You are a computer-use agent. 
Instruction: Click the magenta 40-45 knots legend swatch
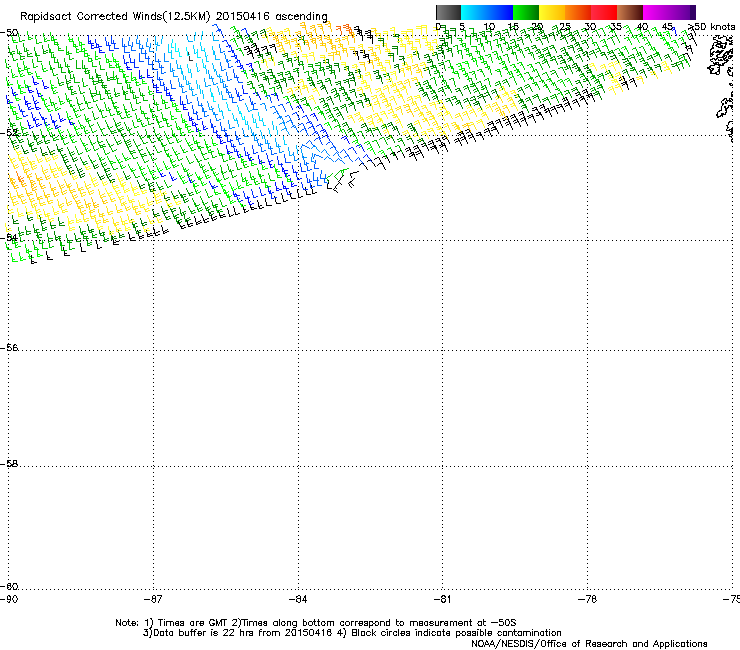(x=656, y=12)
